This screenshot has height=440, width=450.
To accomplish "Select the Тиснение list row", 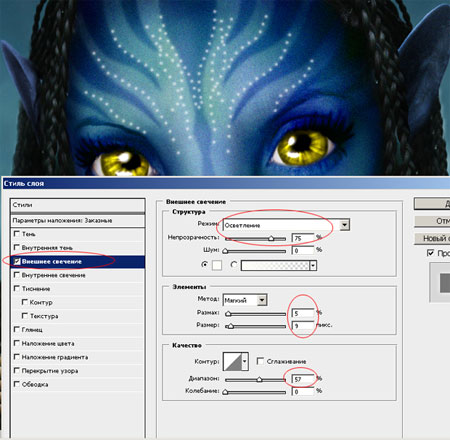I will pyautogui.click(x=78, y=289).
